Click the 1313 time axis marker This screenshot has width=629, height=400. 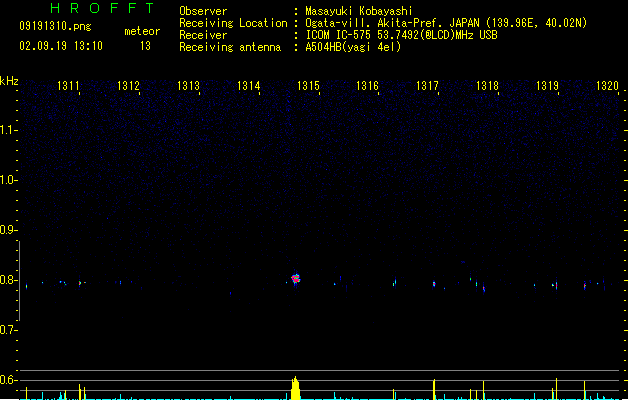(x=189, y=86)
